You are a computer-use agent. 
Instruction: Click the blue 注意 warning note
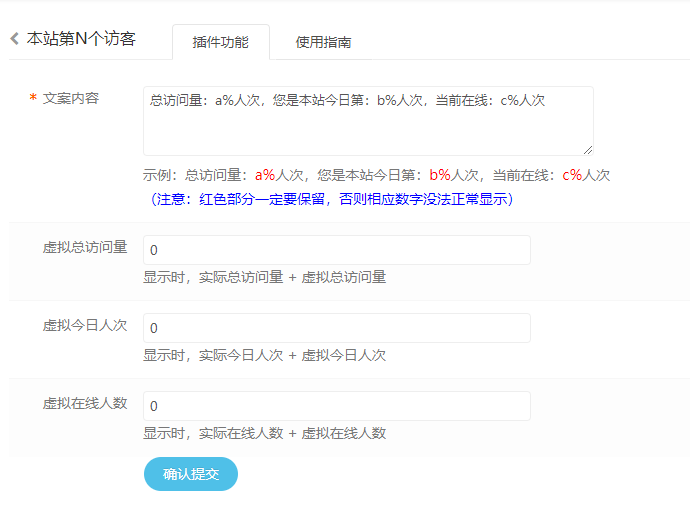(331, 199)
